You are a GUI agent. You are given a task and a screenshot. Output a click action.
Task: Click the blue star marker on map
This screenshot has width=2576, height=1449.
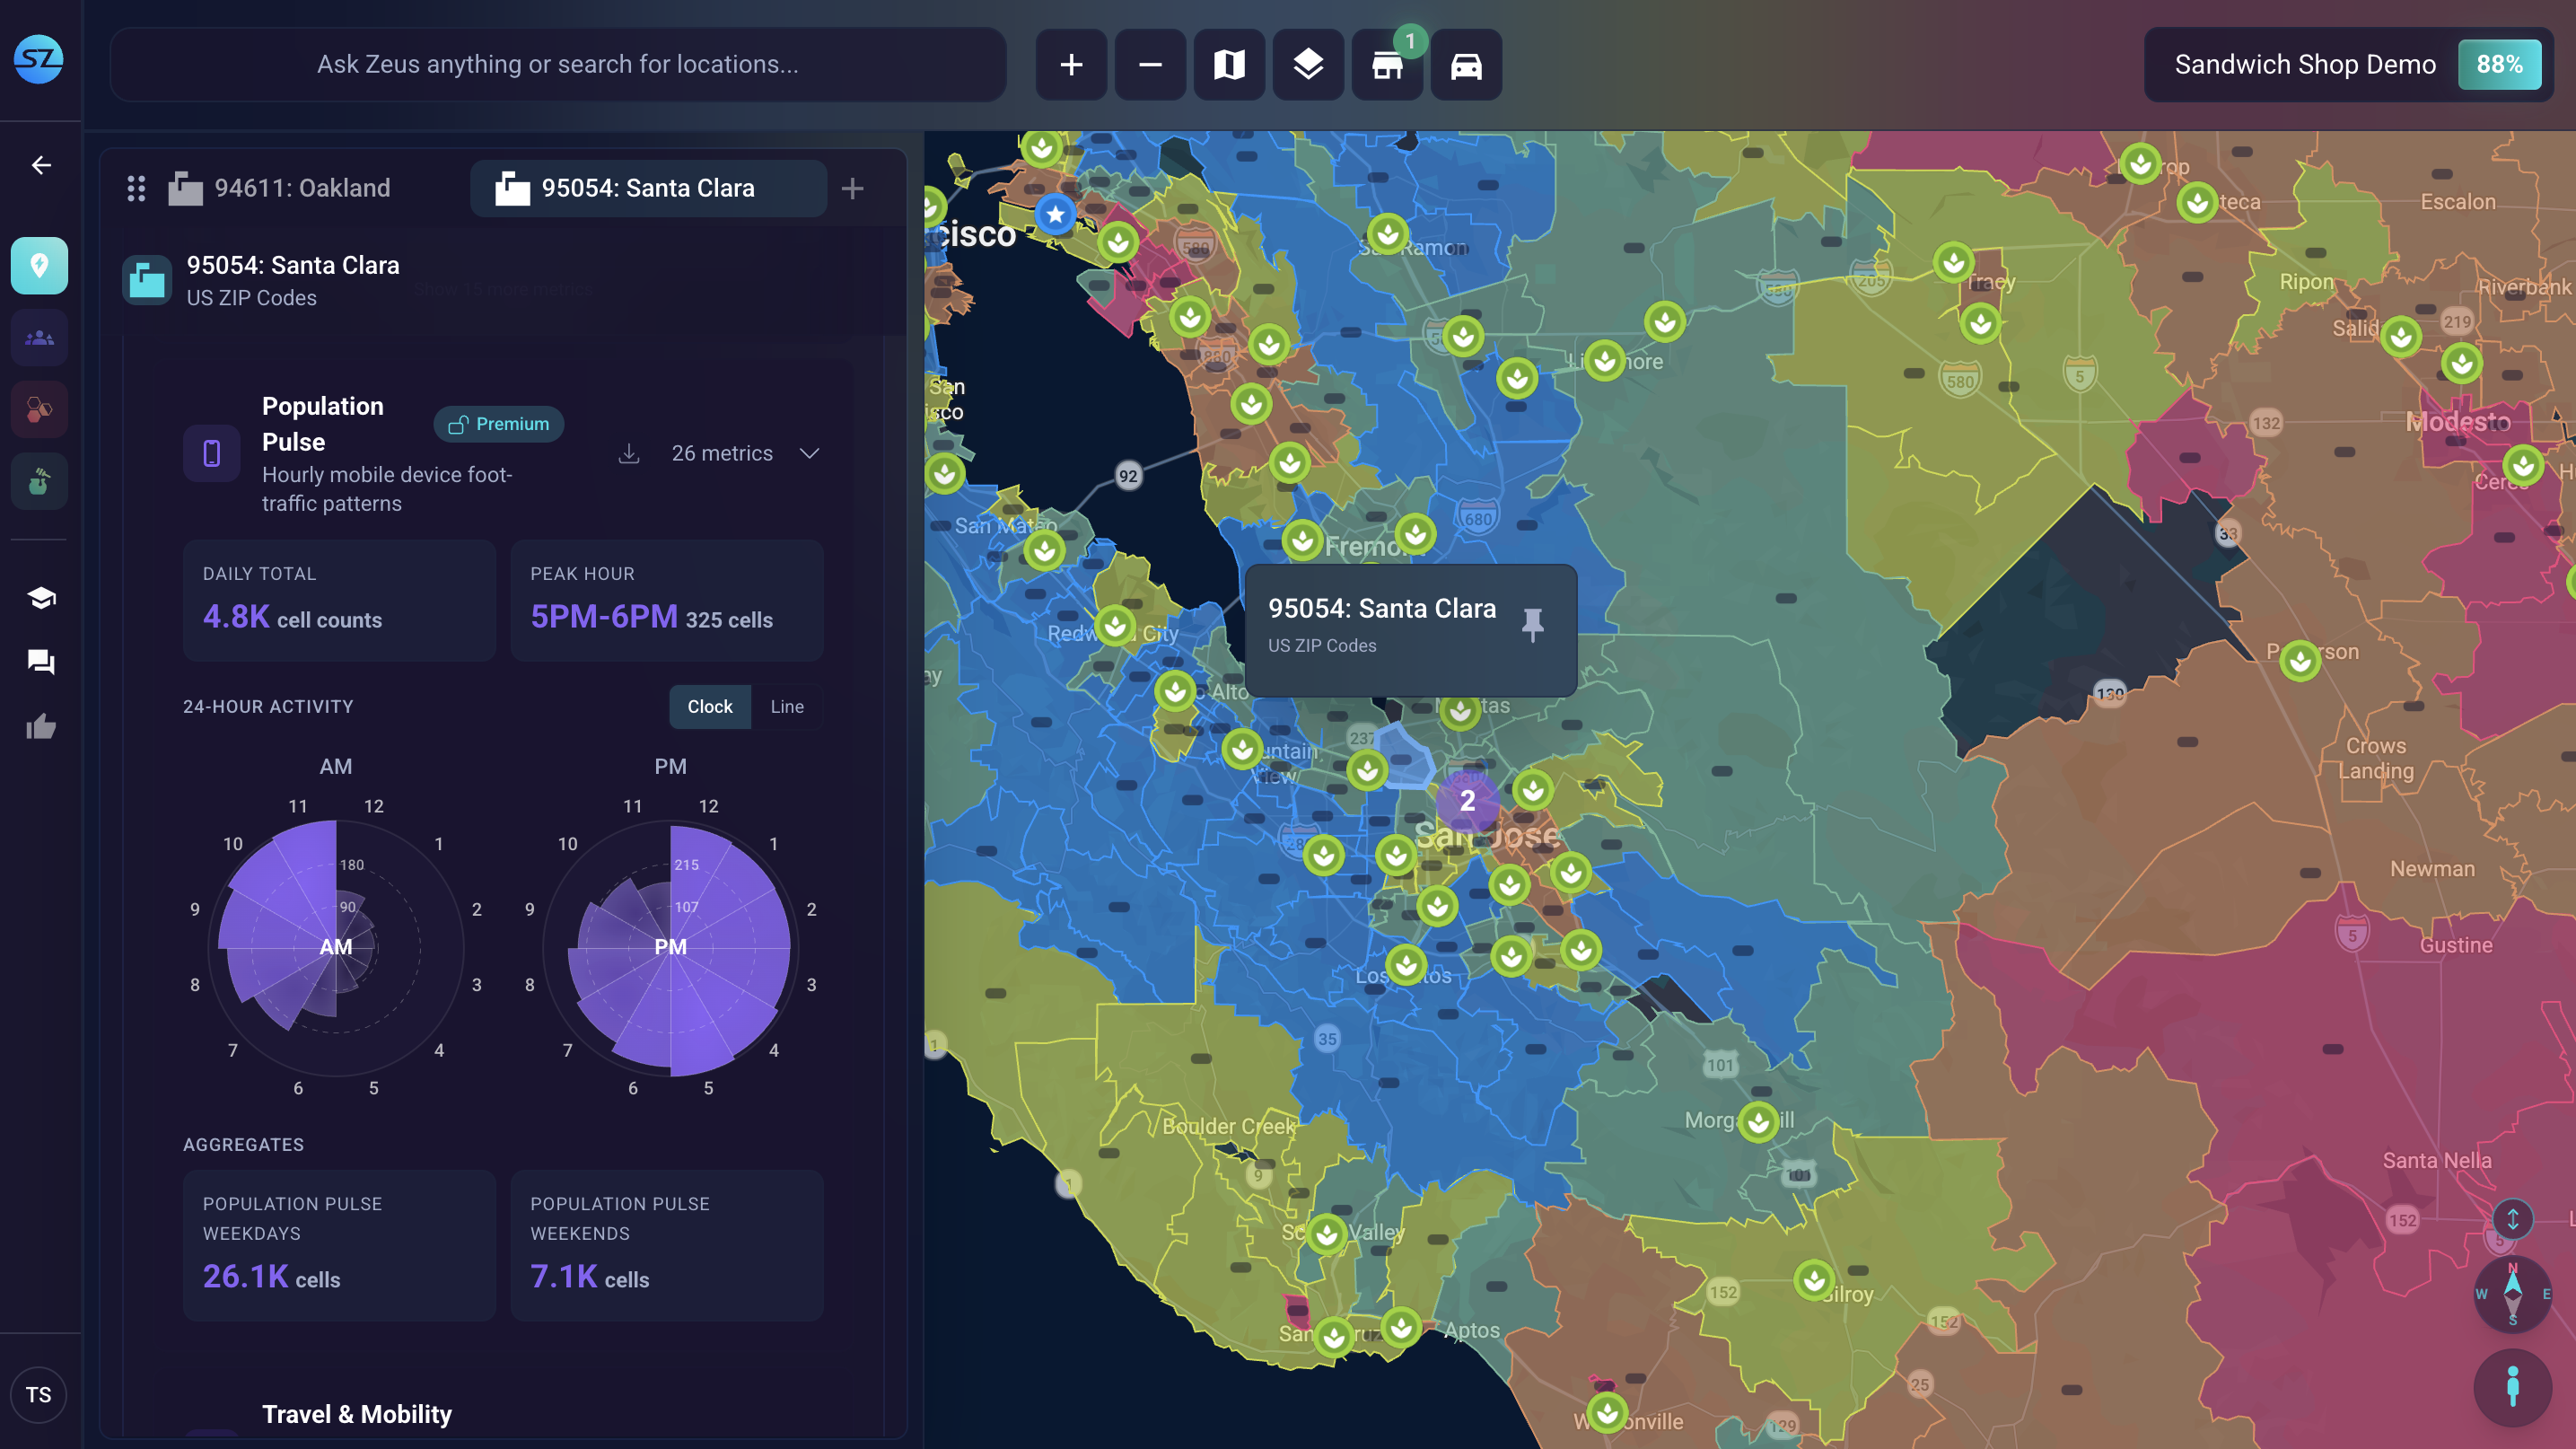[1055, 214]
